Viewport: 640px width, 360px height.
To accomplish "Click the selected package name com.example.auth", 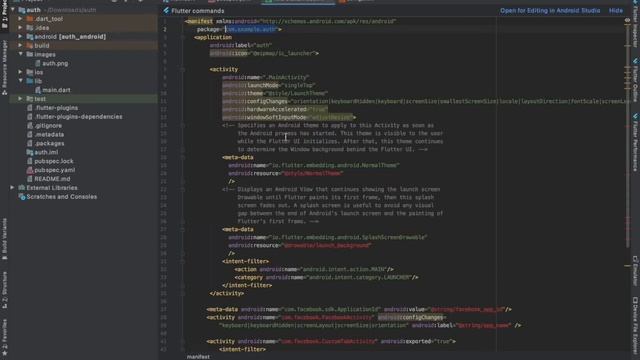I will tap(251, 29).
